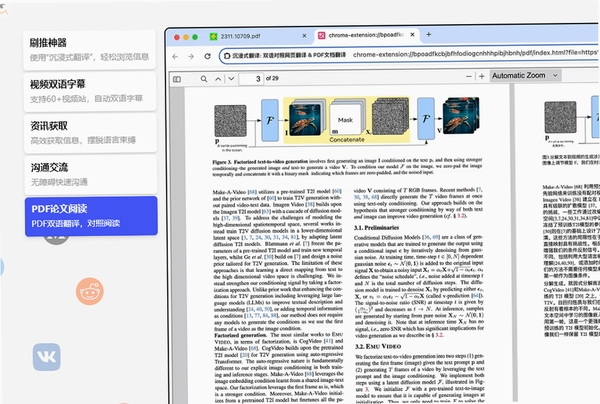
Task: Click the yellow macOS minimize button
Action: [x=186, y=37]
